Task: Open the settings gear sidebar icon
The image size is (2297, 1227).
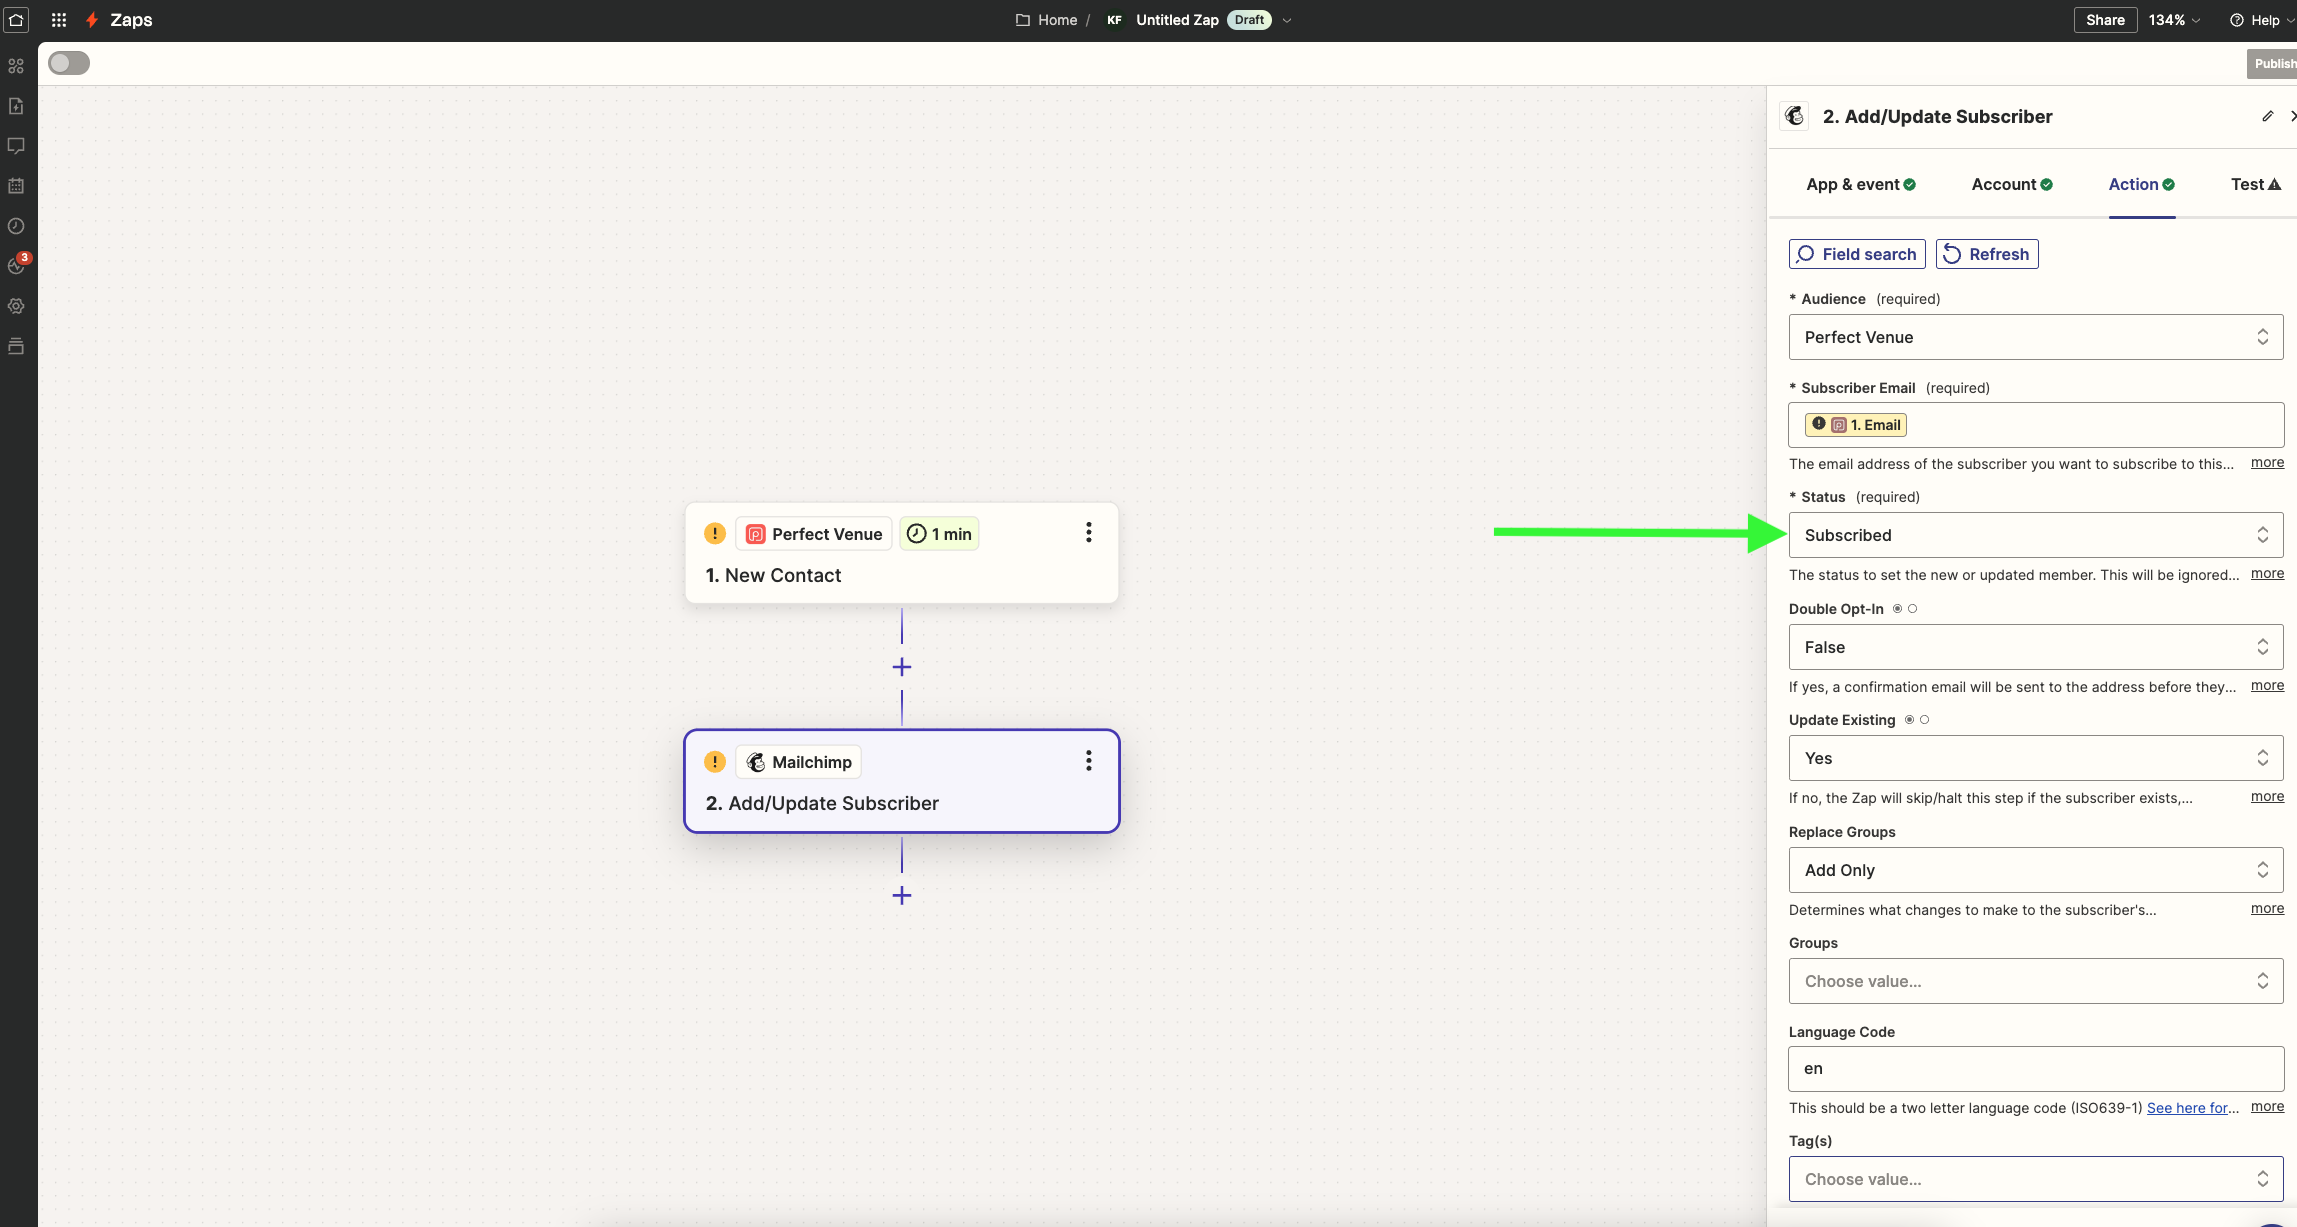Action: point(16,306)
